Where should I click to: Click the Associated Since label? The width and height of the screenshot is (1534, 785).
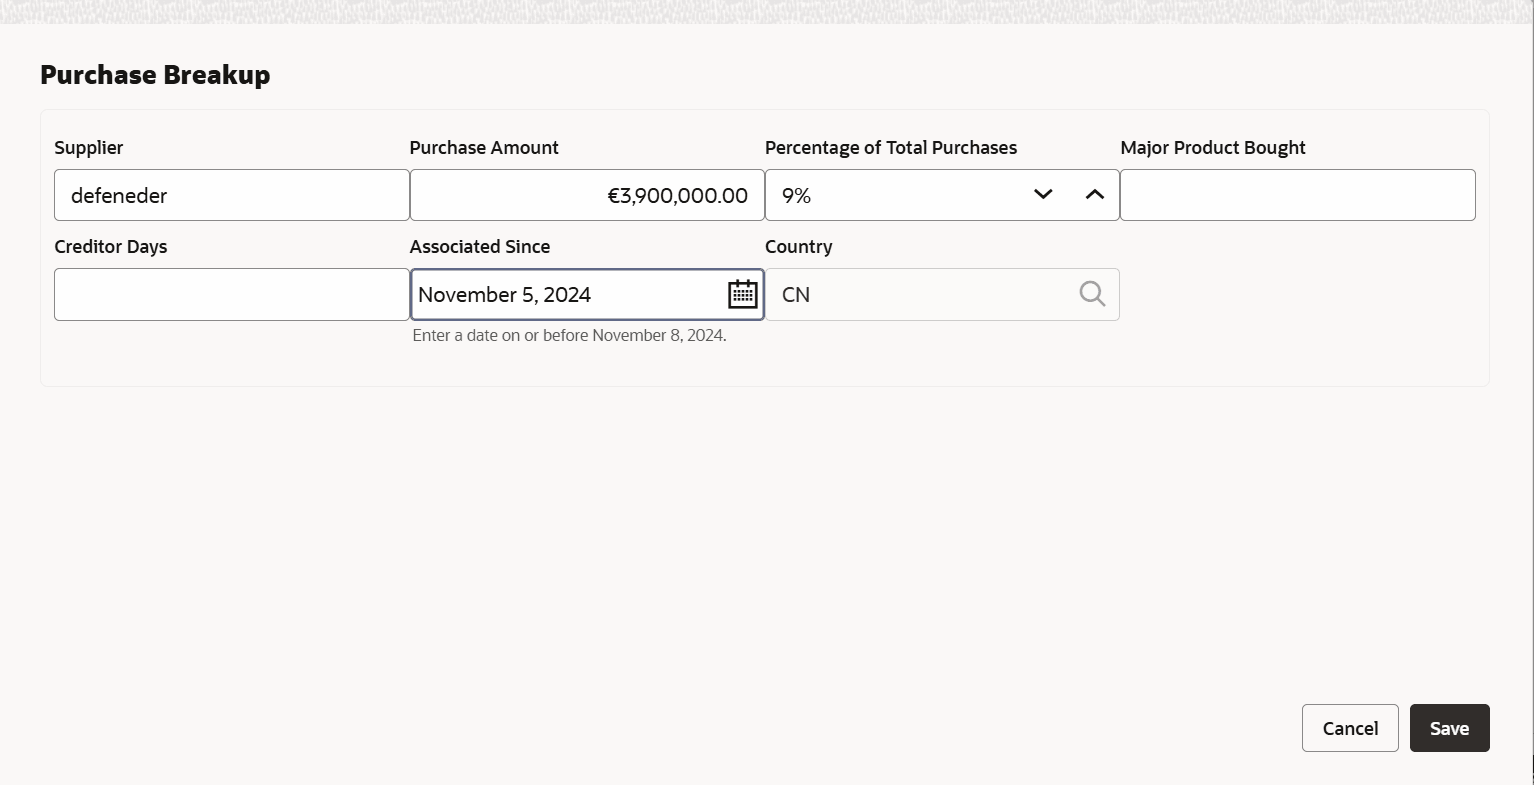[480, 246]
